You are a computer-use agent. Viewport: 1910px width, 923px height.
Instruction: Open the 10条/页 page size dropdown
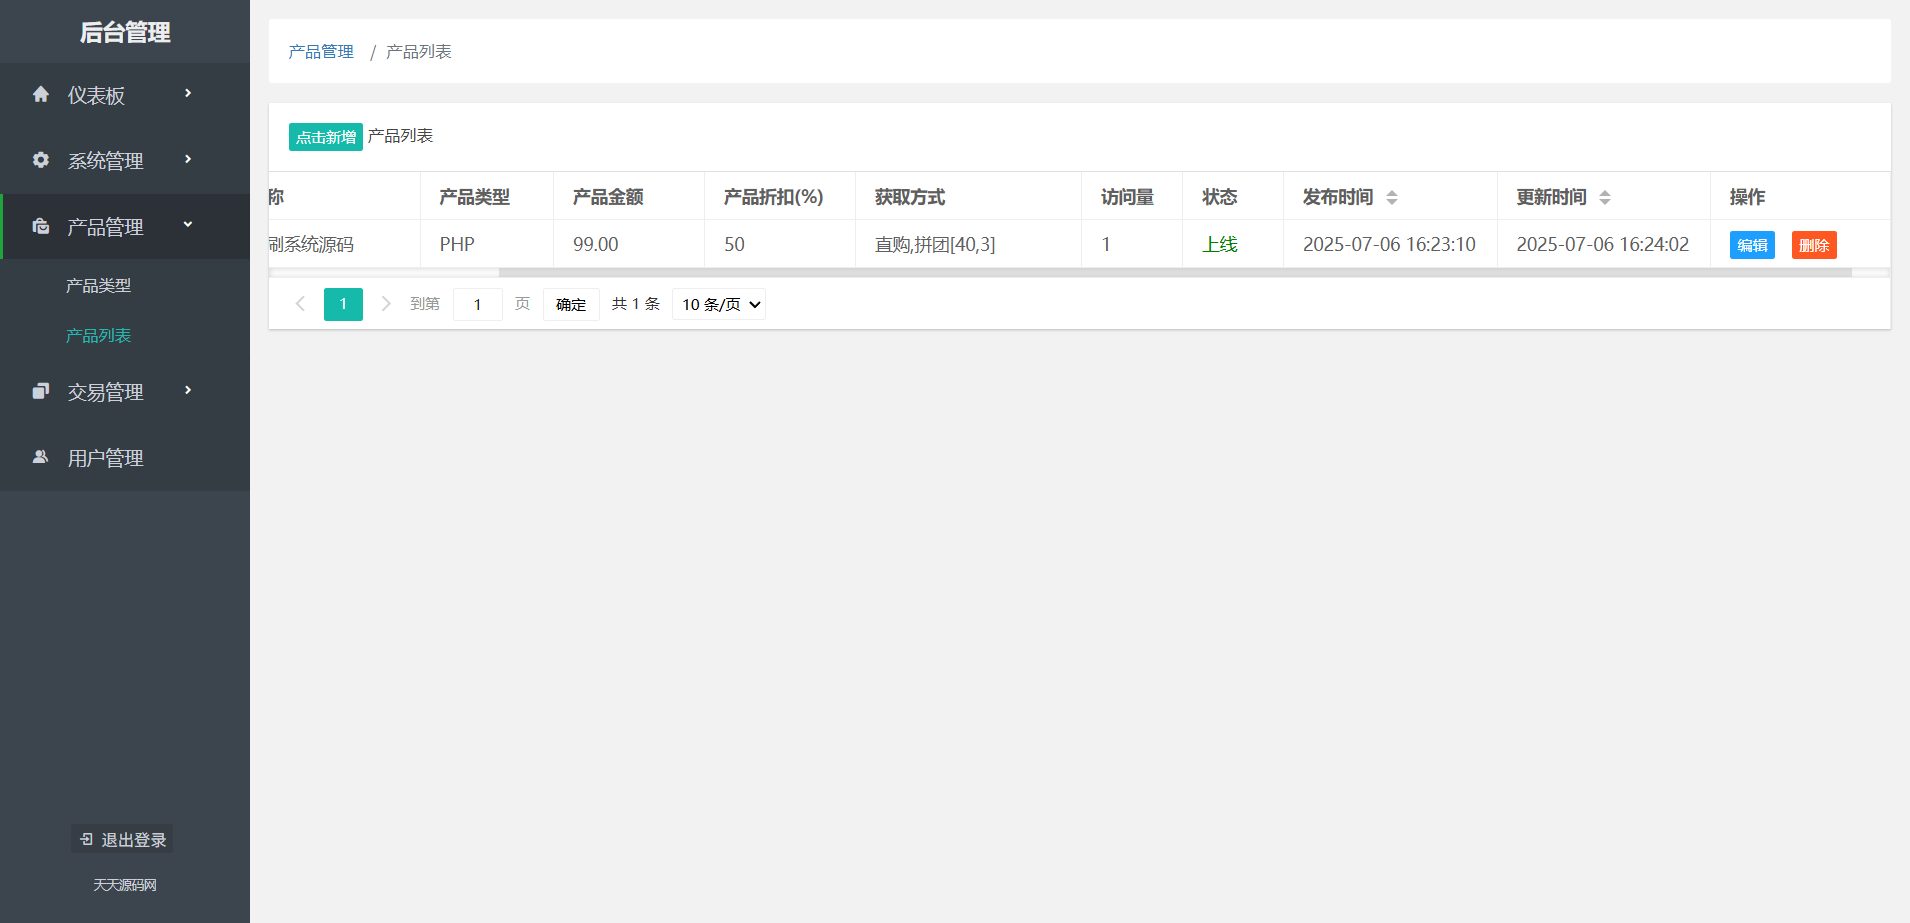tap(718, 304)
